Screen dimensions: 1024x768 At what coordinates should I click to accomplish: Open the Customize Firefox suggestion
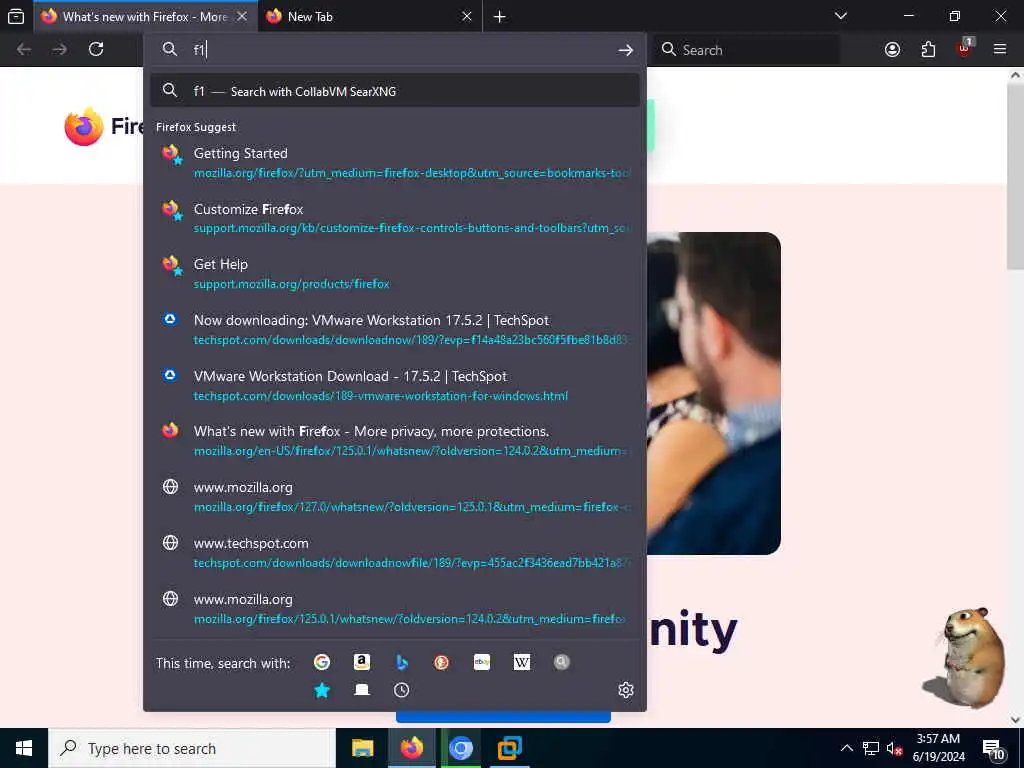(394, 218)
